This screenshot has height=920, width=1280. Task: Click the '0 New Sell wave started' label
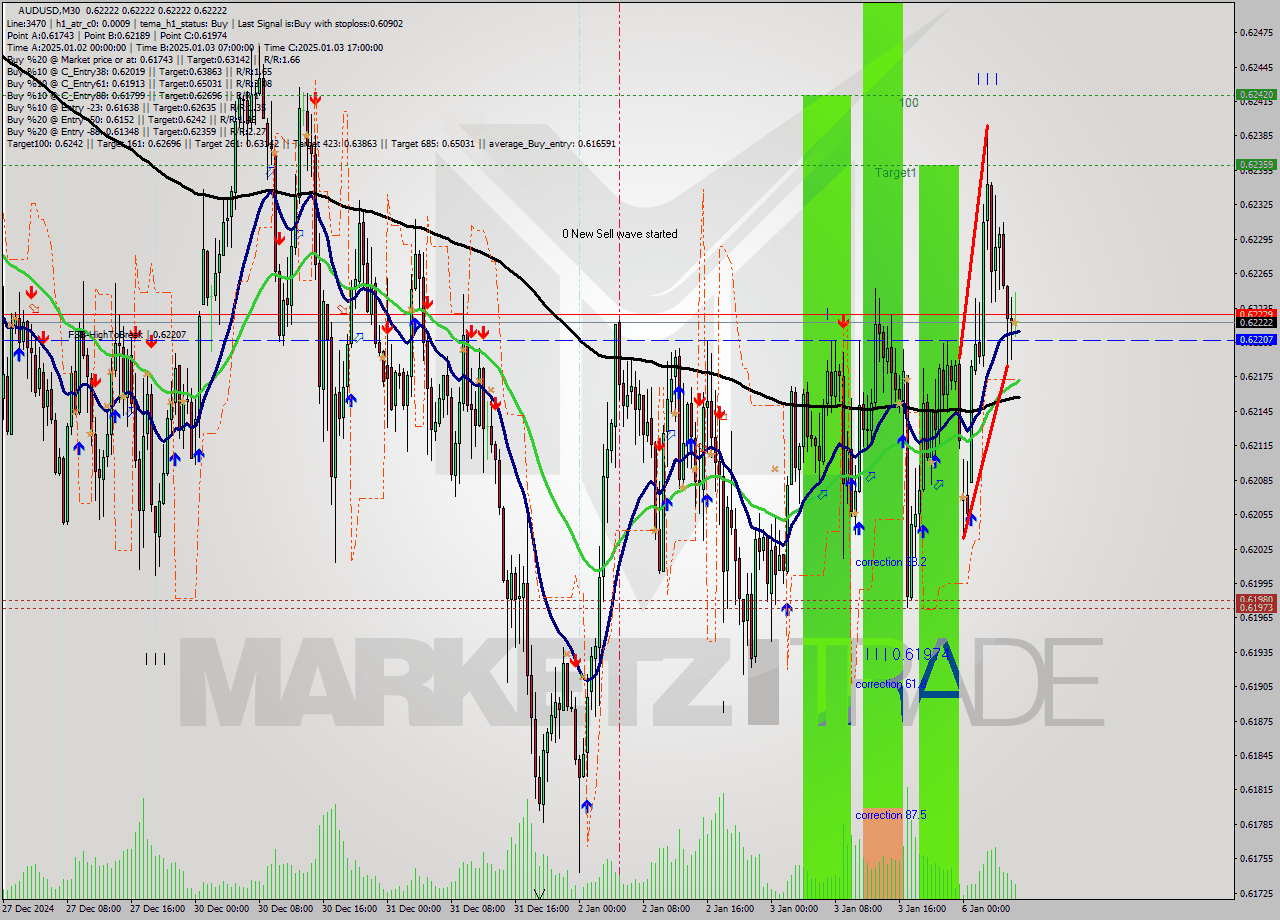coord(619,234)
